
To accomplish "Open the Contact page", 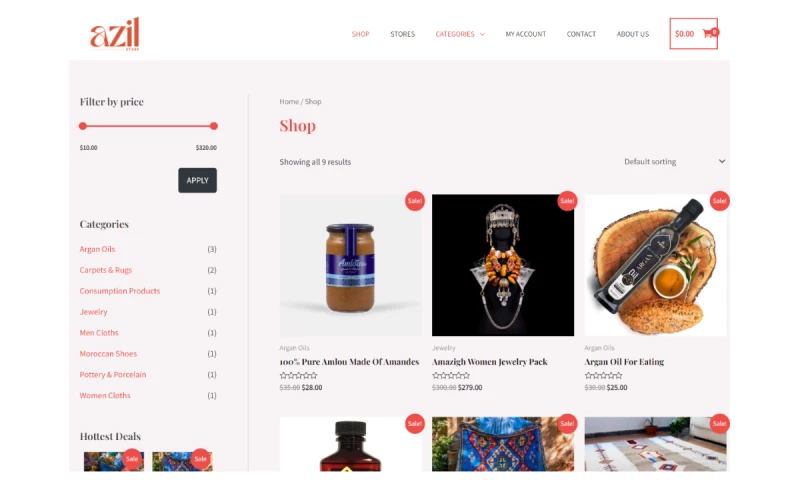I will [581, 34].
